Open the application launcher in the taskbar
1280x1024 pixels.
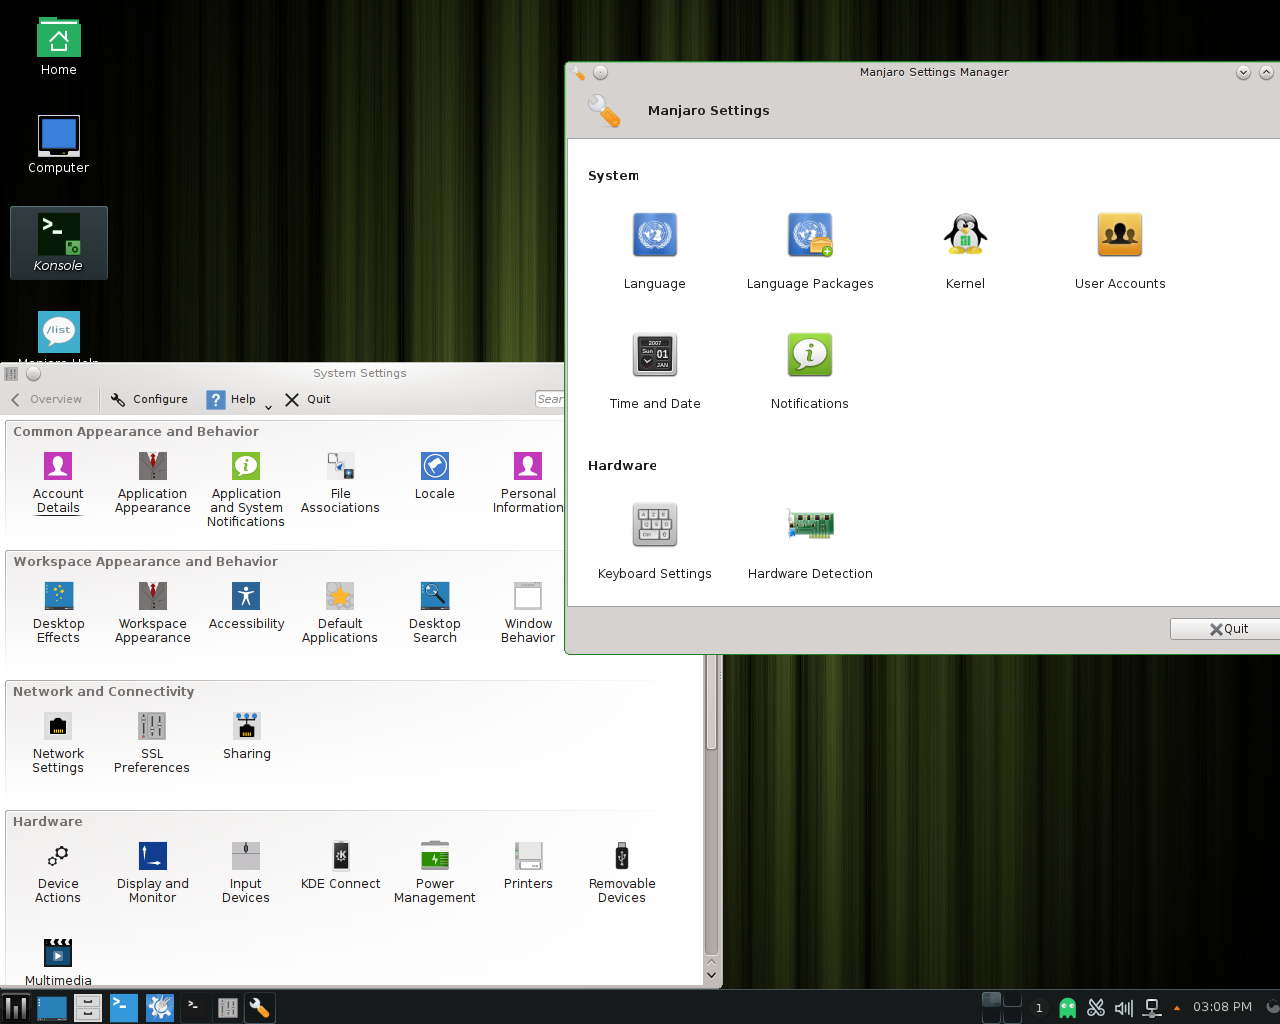(x=16, y=1008)
